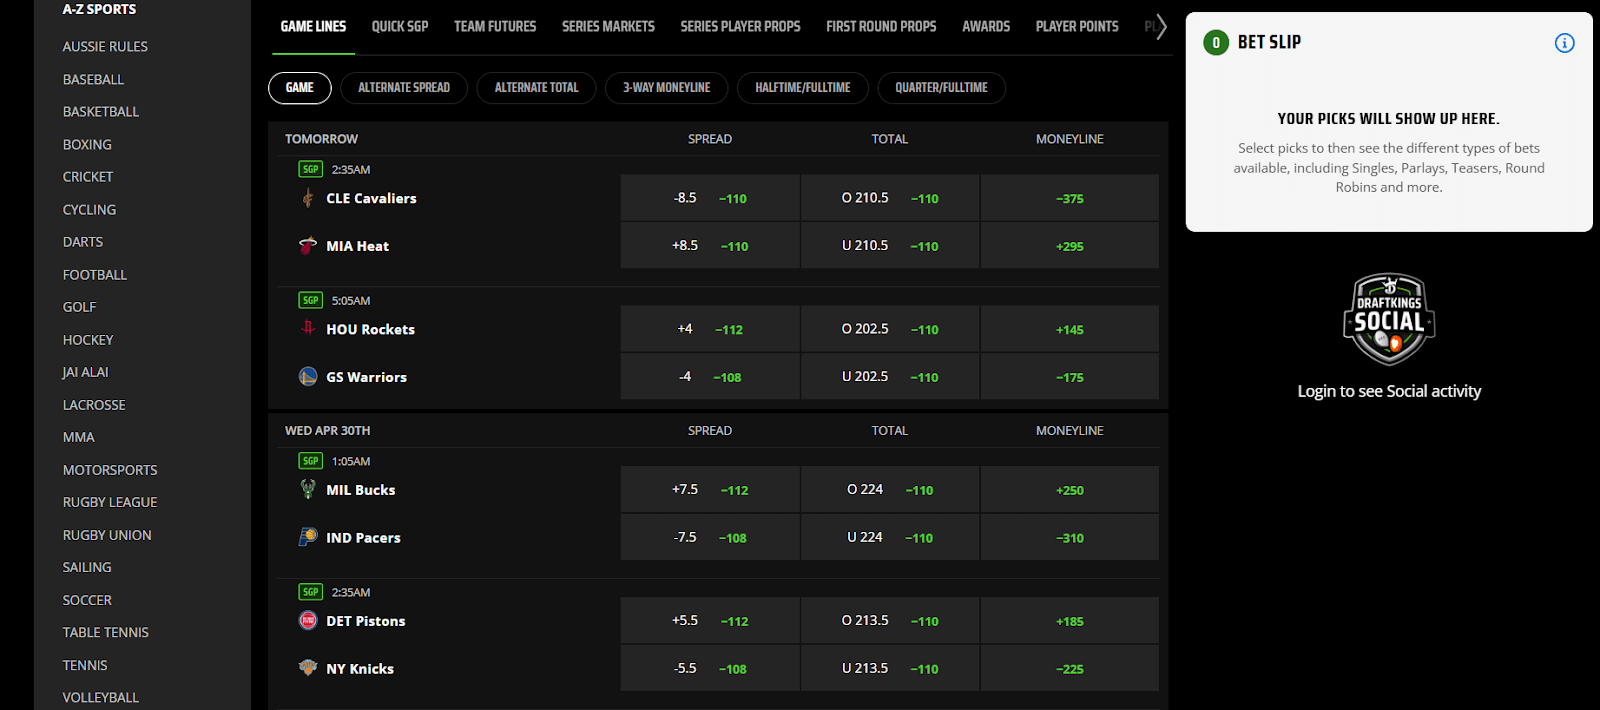Select Alternate Spread filter
The width and height of the screenshot is (1600, 710).
404,88
